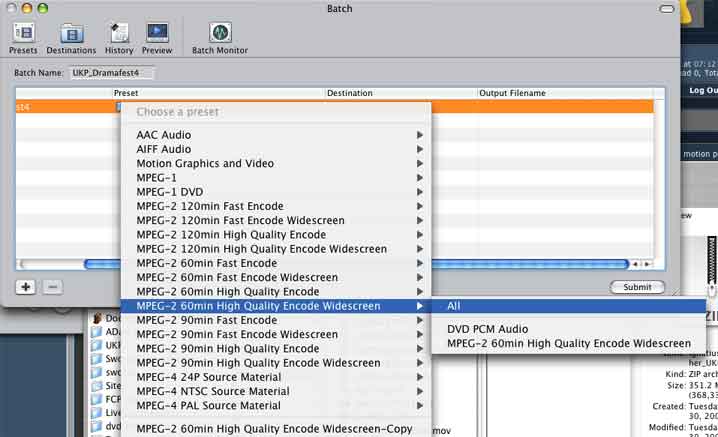The width and height of the screenshot is (718, 437).
Task: Expand the MPEG-2 90min Fast Encode arrow
Action: [419, 320]
